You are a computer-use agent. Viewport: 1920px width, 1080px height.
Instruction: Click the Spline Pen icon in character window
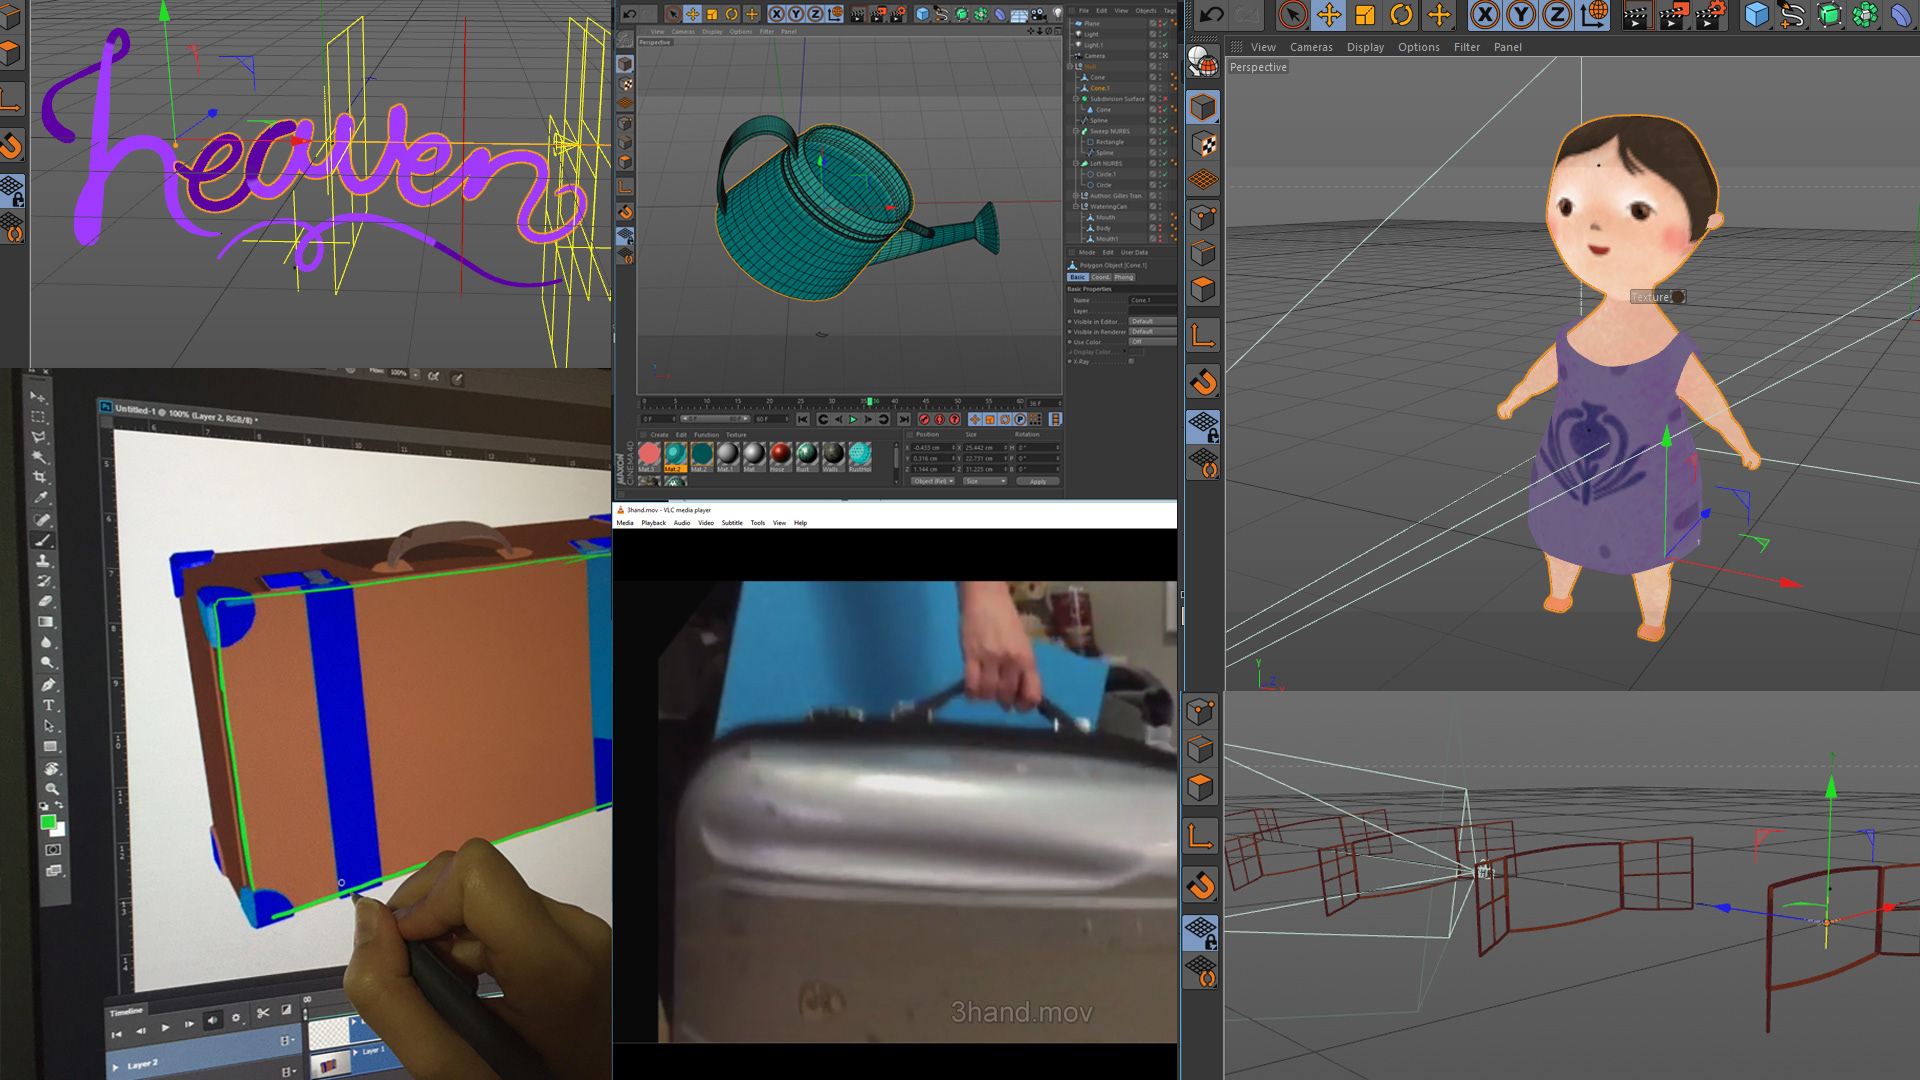click(1792, 14)
